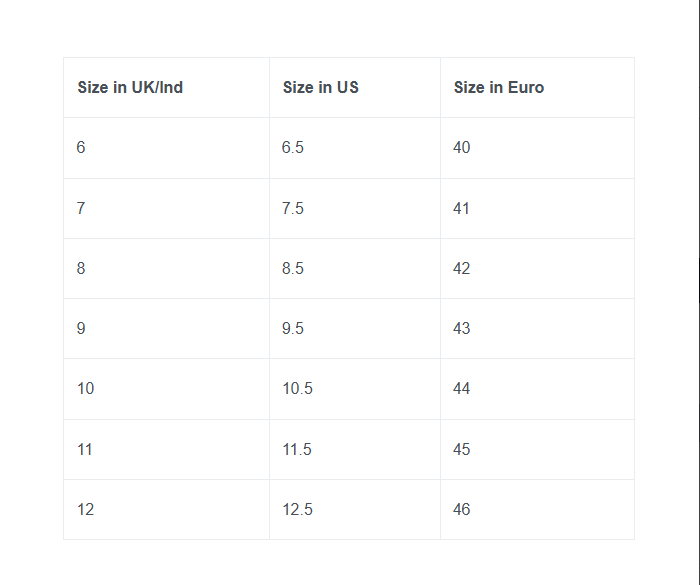The image size is (700, 585).
Task: Click the "Size in Euro" column header
Action: point(498,88)
